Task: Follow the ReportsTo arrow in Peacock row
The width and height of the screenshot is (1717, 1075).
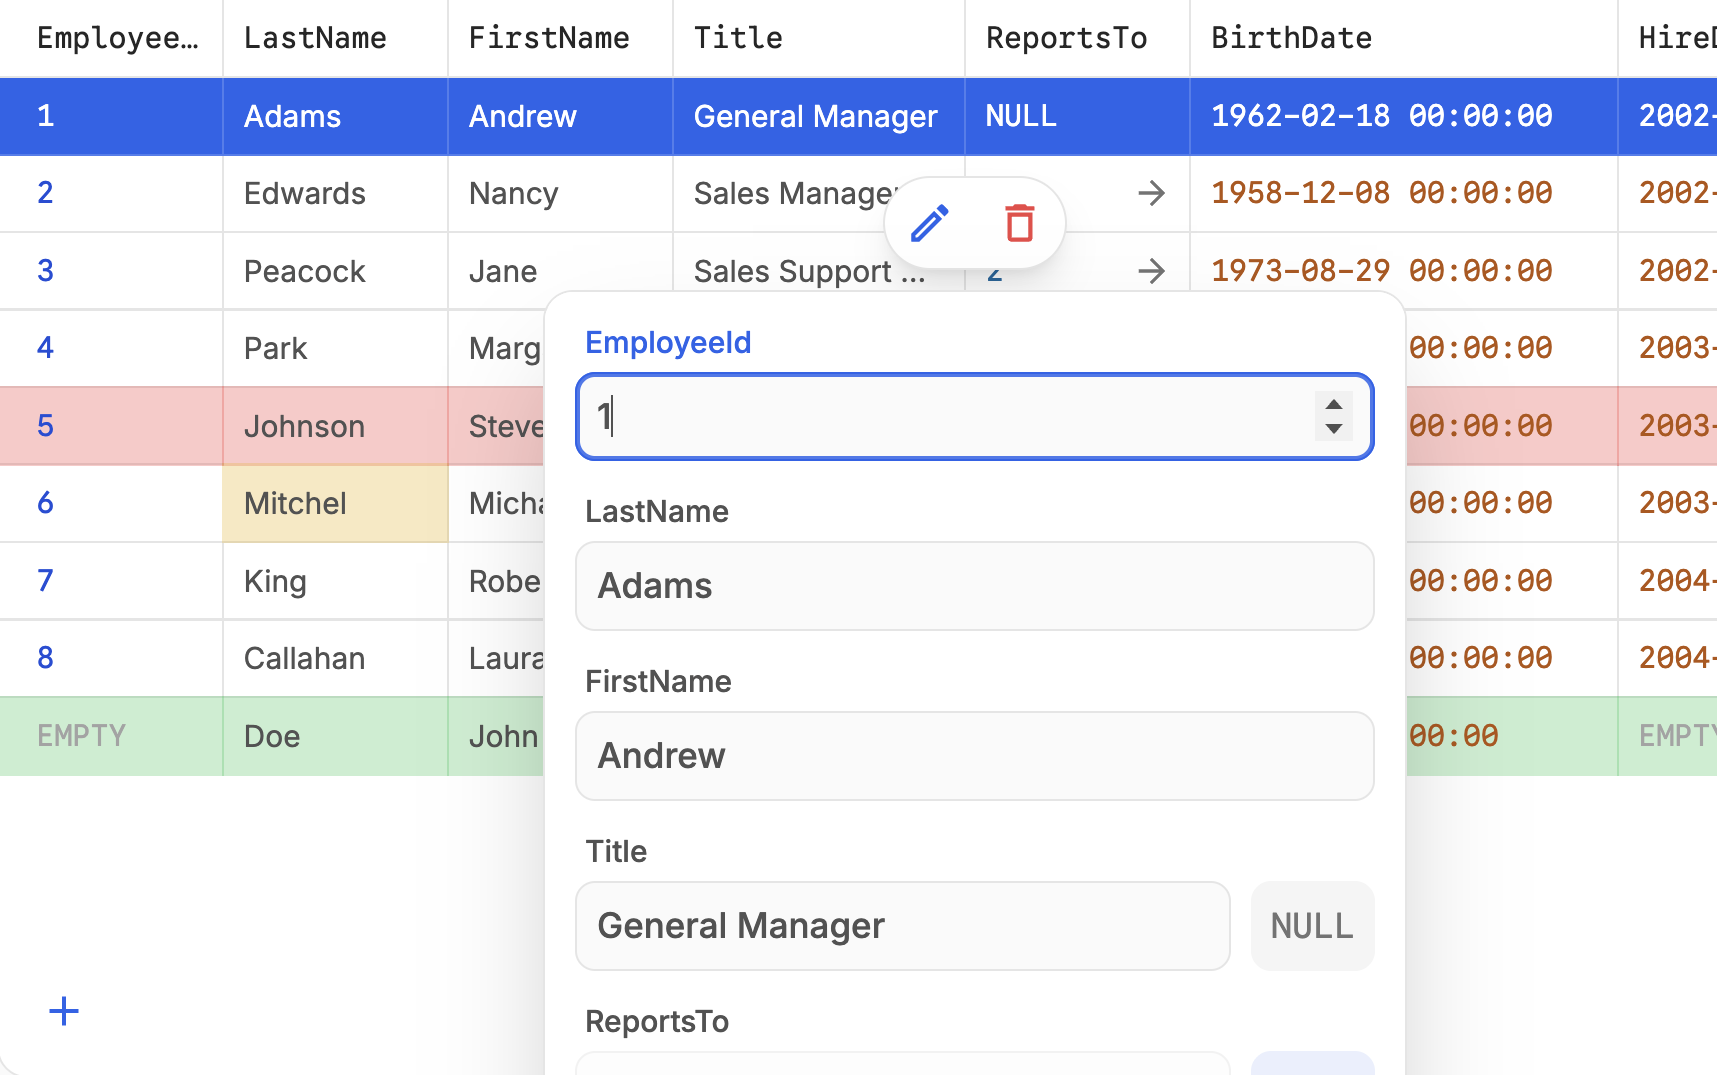Action: pos(1151,271)
